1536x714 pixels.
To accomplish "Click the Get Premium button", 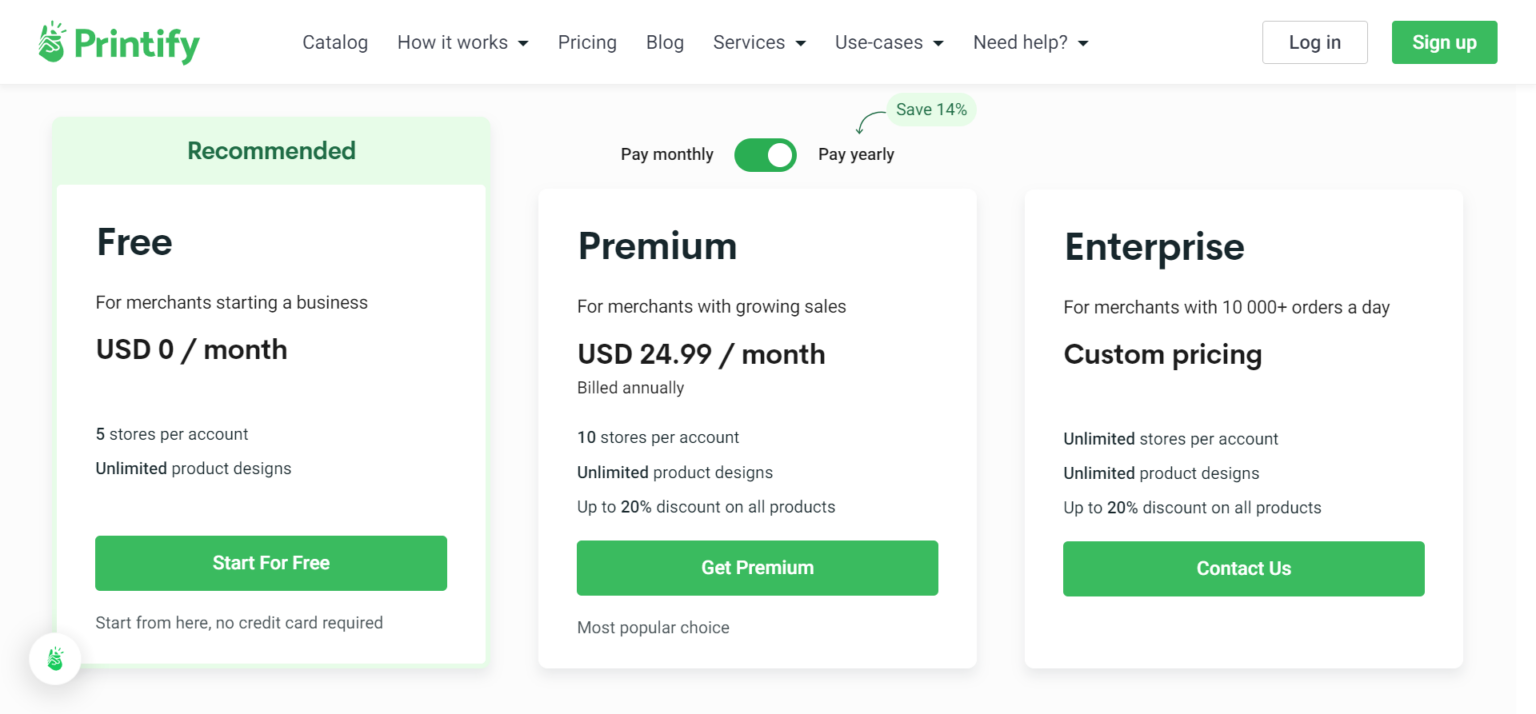I will (x=757, y=568).
